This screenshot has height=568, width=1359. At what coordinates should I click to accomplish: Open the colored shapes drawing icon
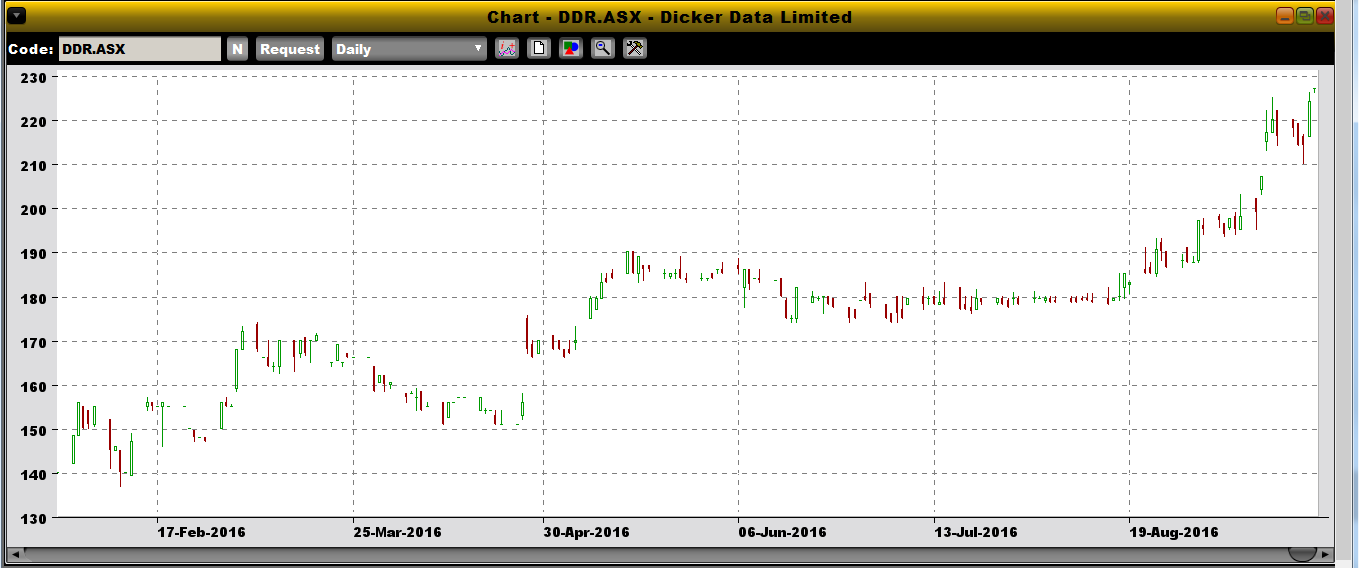pos(571,48)
